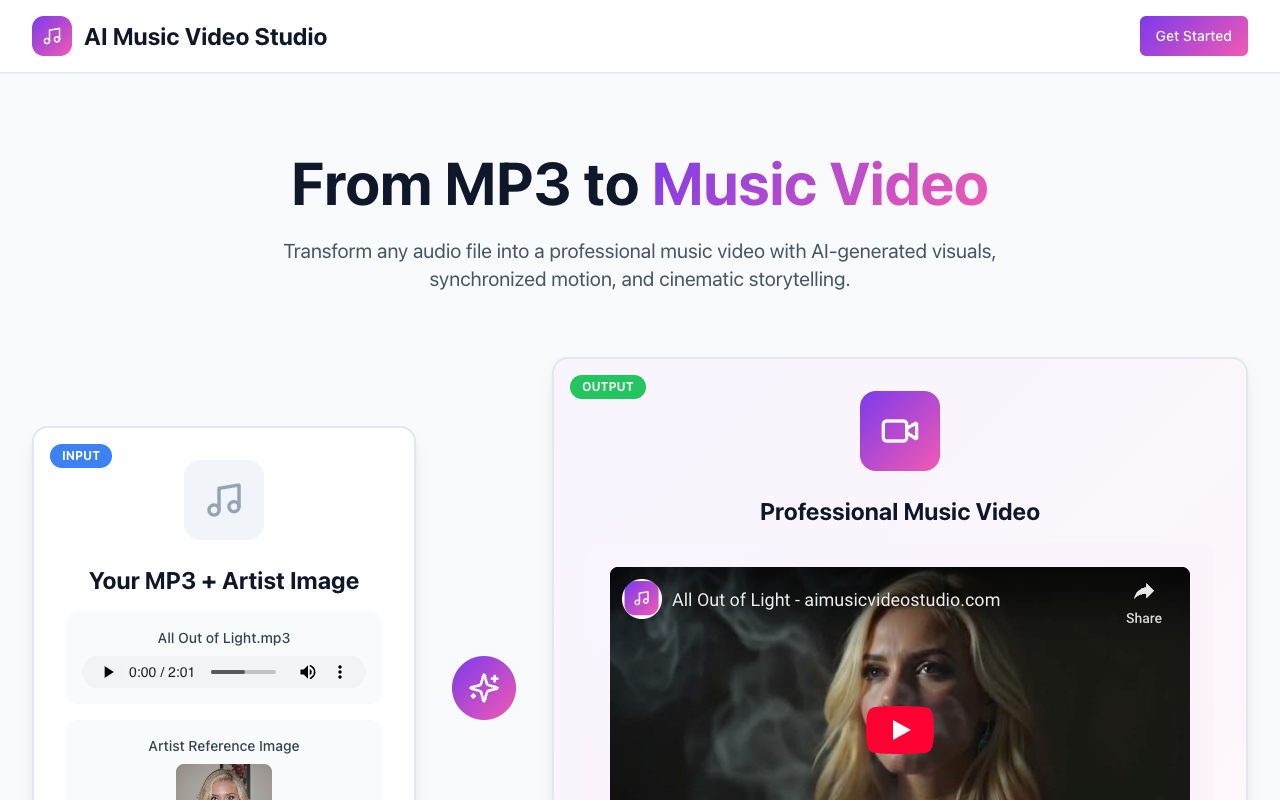Screen dimensions: 1280x800
Task: Play the All Out of Light.mp3 audio
Action: coord(108,672)
